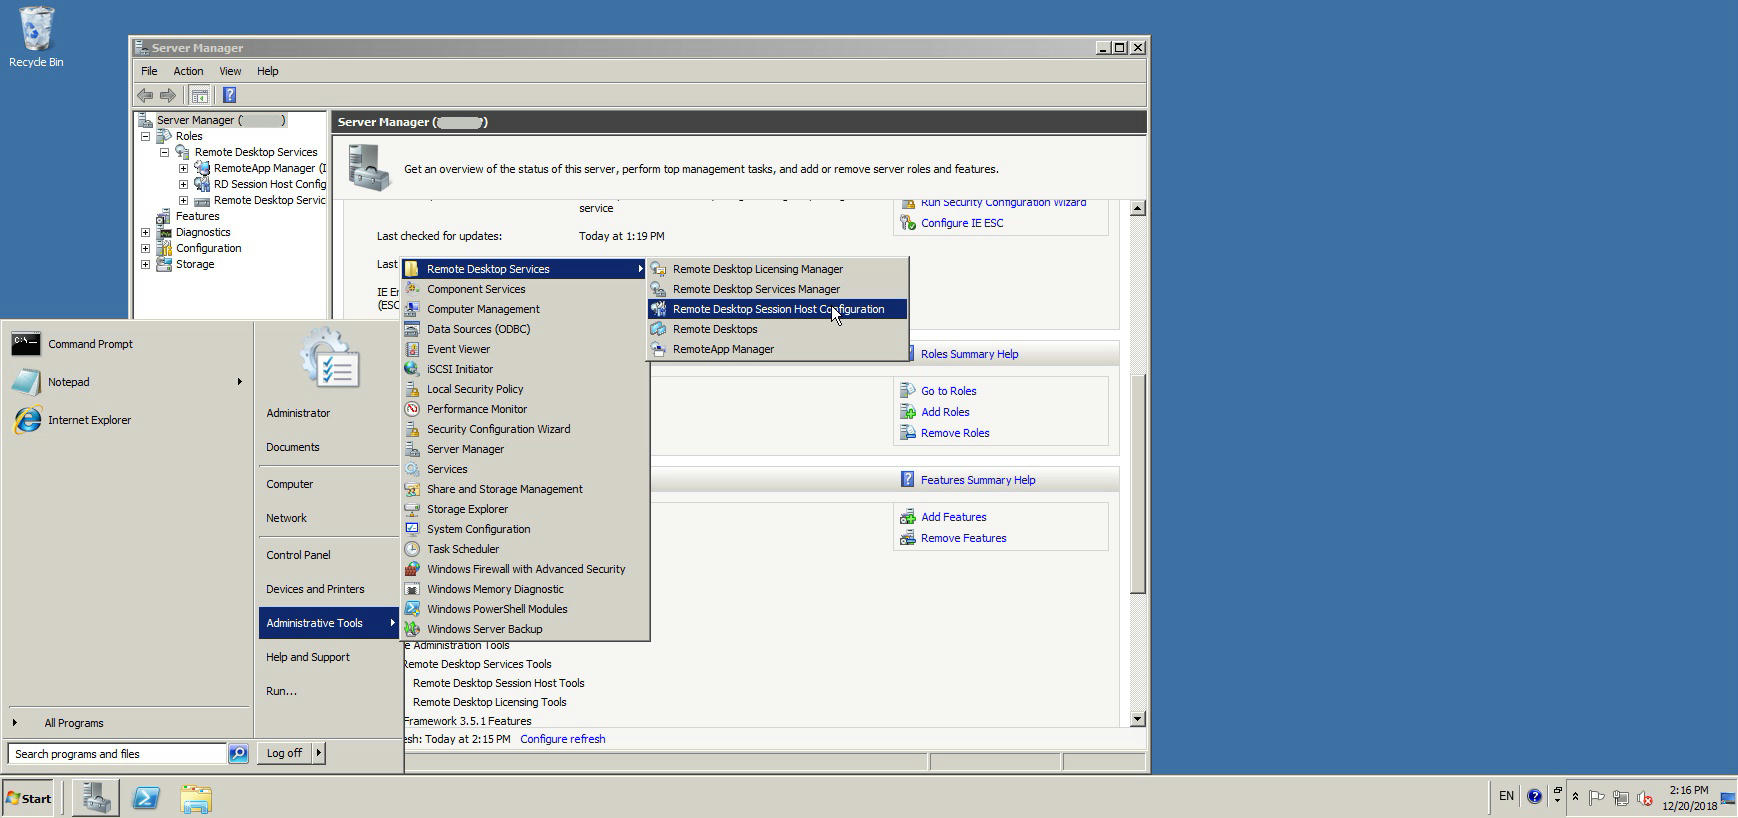Click the scroll up arrow in details pane
The width and height of the screenshot is (1738, 818).
(x=1137, y=208)
